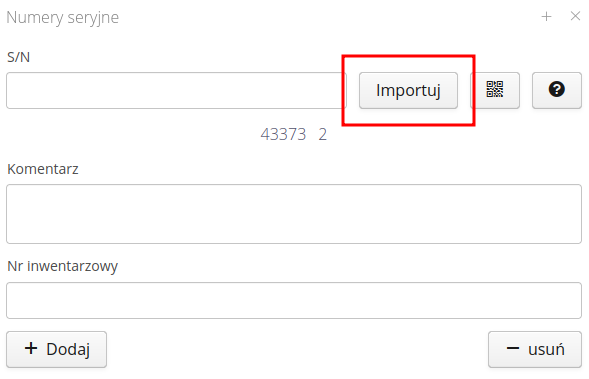The width and height of the screenshot is (589, 379).
Task: Click the word Dodaj on the add button
Action: [68, 350]
